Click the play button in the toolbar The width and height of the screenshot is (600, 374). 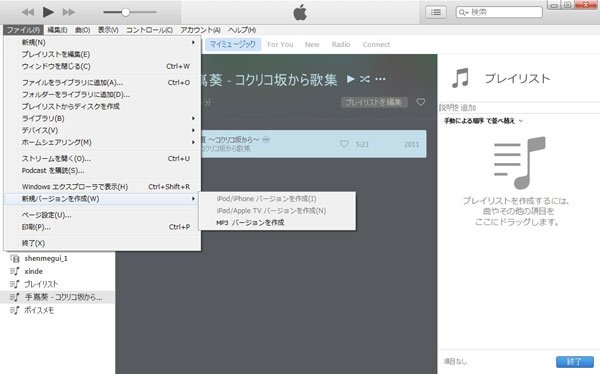48,12
